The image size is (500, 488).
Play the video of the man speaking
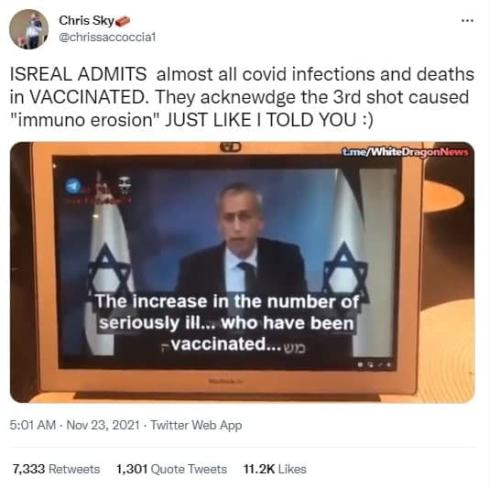242,272
